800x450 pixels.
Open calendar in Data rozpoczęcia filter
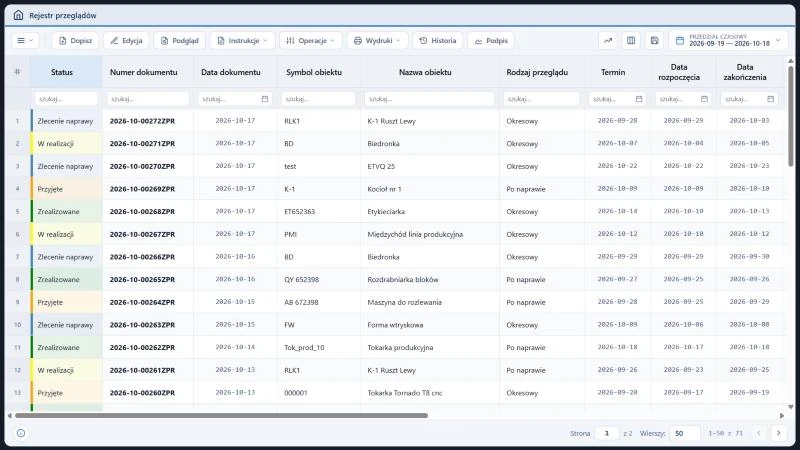coord(704,99)
